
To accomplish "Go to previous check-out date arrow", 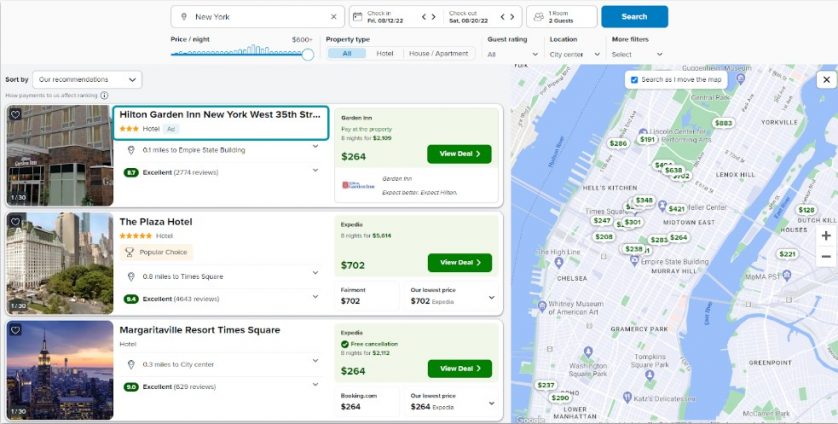I will [x=502, y=17].
